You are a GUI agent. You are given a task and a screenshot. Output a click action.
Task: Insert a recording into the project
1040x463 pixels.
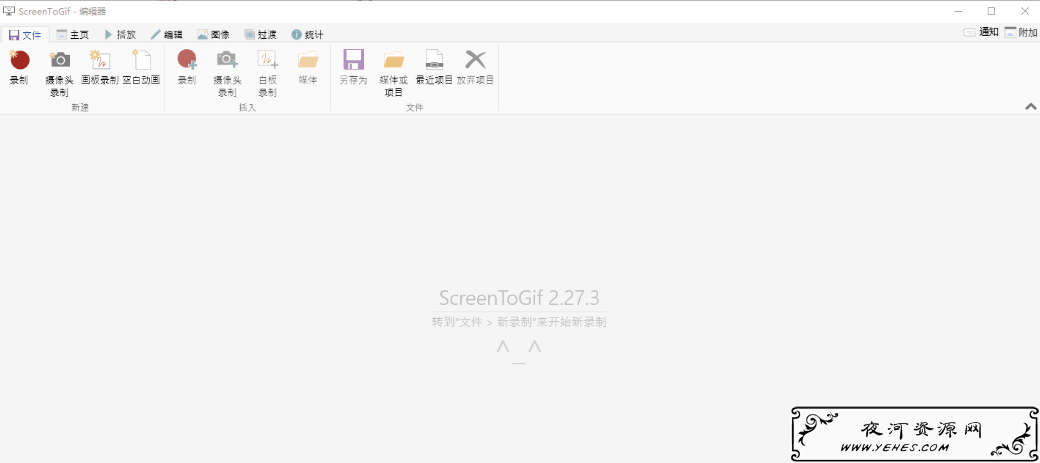[x=187, y=68]
